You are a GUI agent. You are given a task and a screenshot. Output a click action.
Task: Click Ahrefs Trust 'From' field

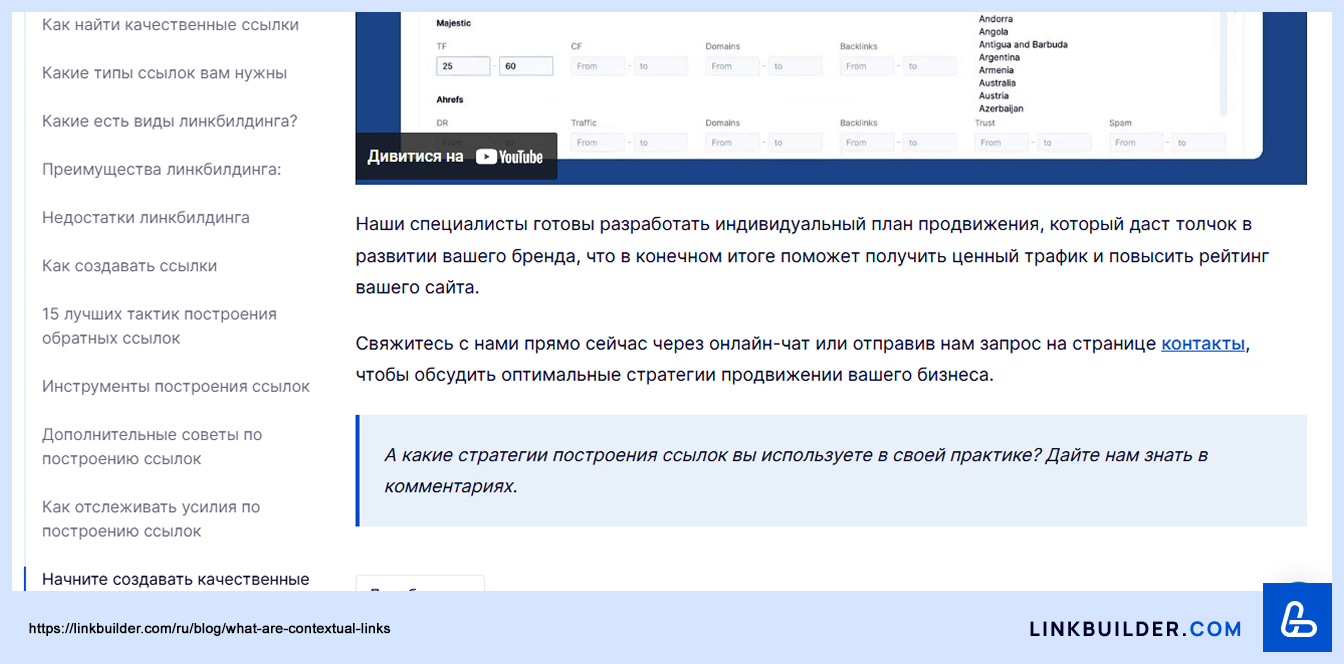click(x=1001, y=143)
